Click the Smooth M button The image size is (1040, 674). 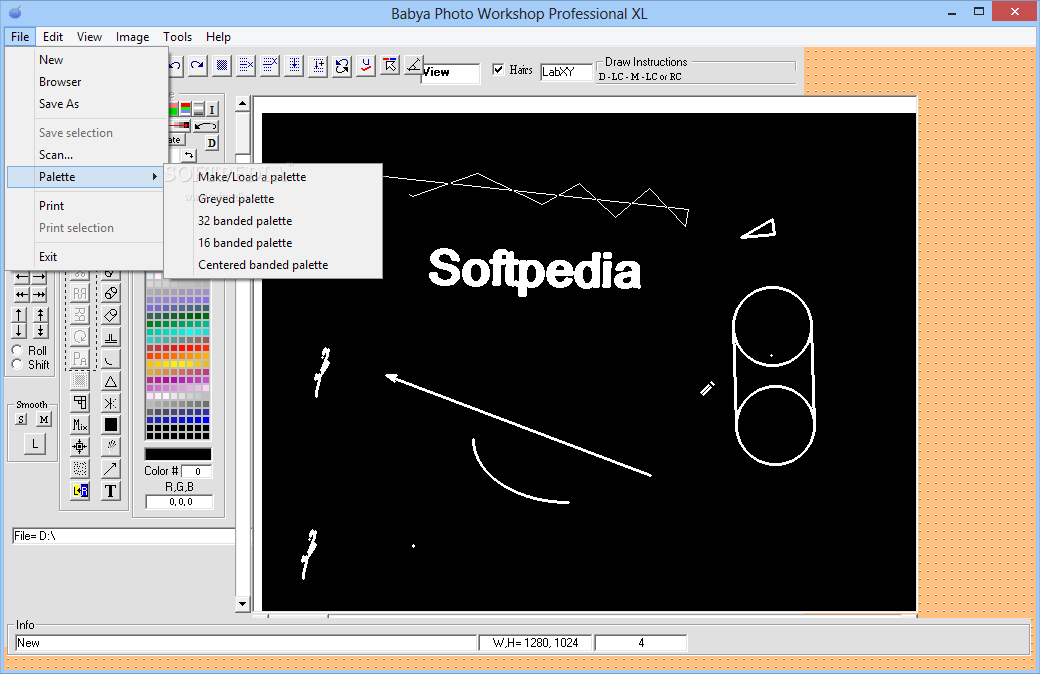click(x=44, y=419)
